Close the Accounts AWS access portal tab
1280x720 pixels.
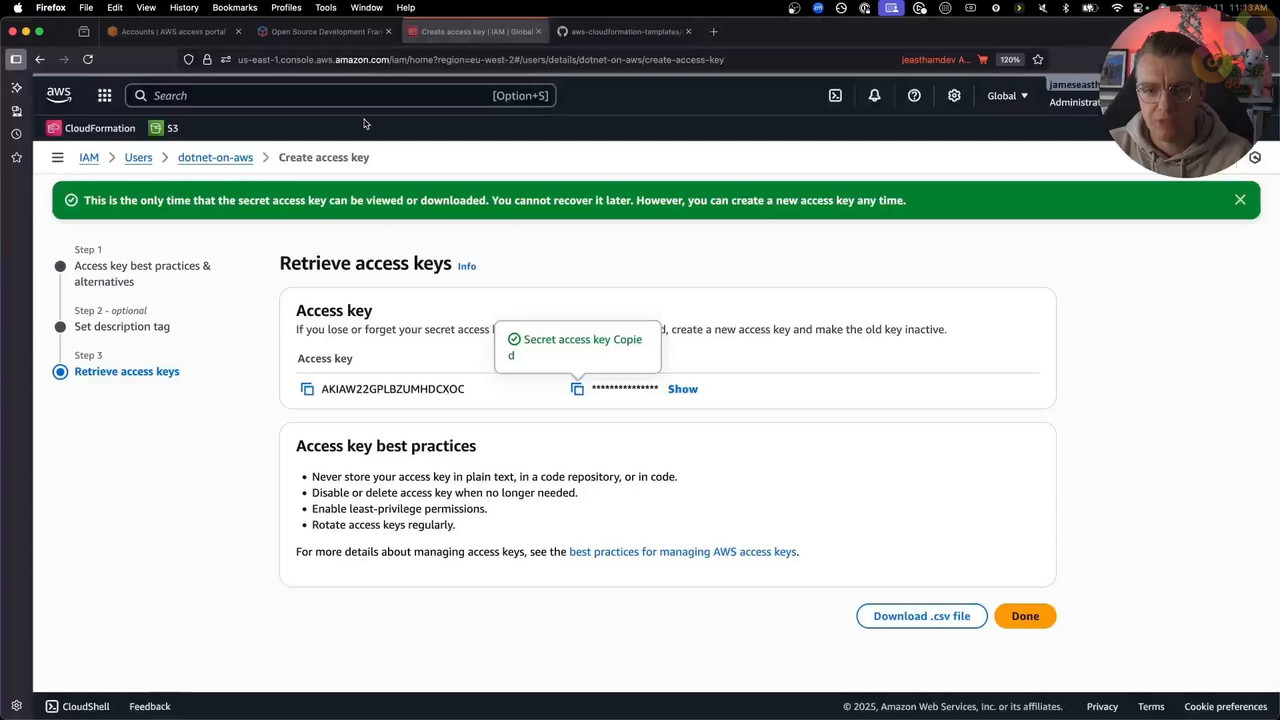[238, 31]
